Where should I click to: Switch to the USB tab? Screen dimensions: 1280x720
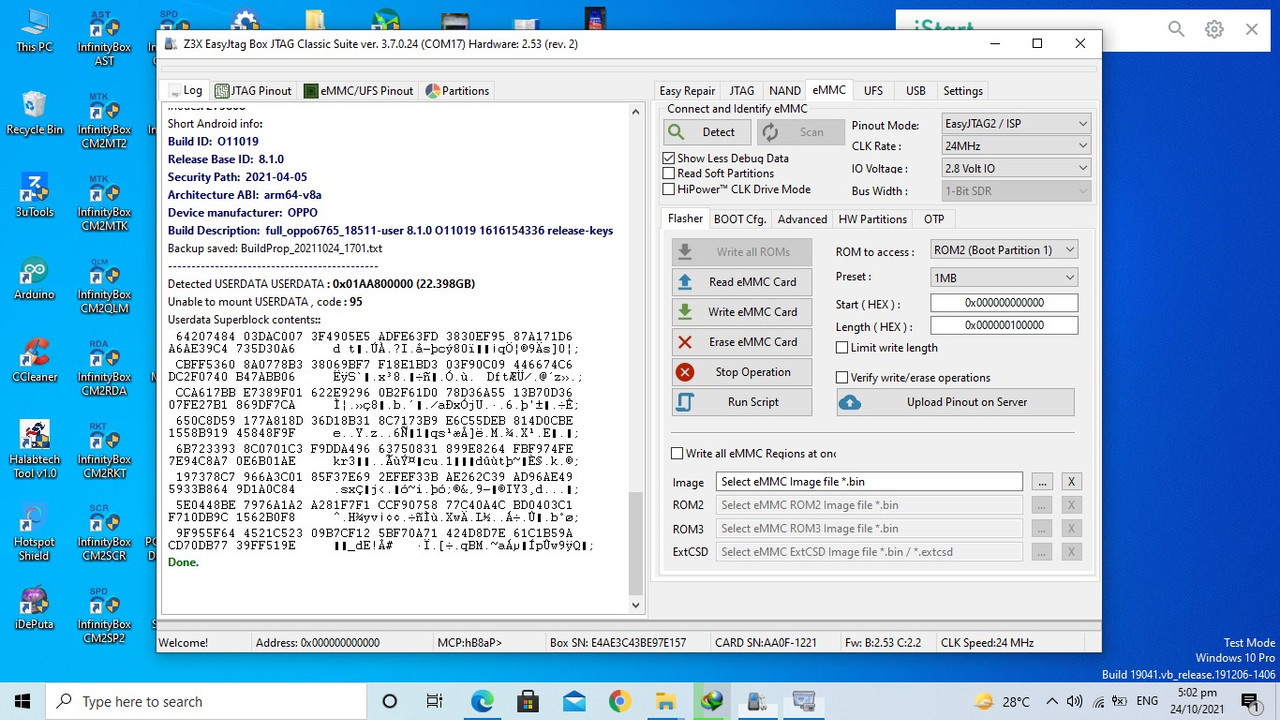coord(916,91)
